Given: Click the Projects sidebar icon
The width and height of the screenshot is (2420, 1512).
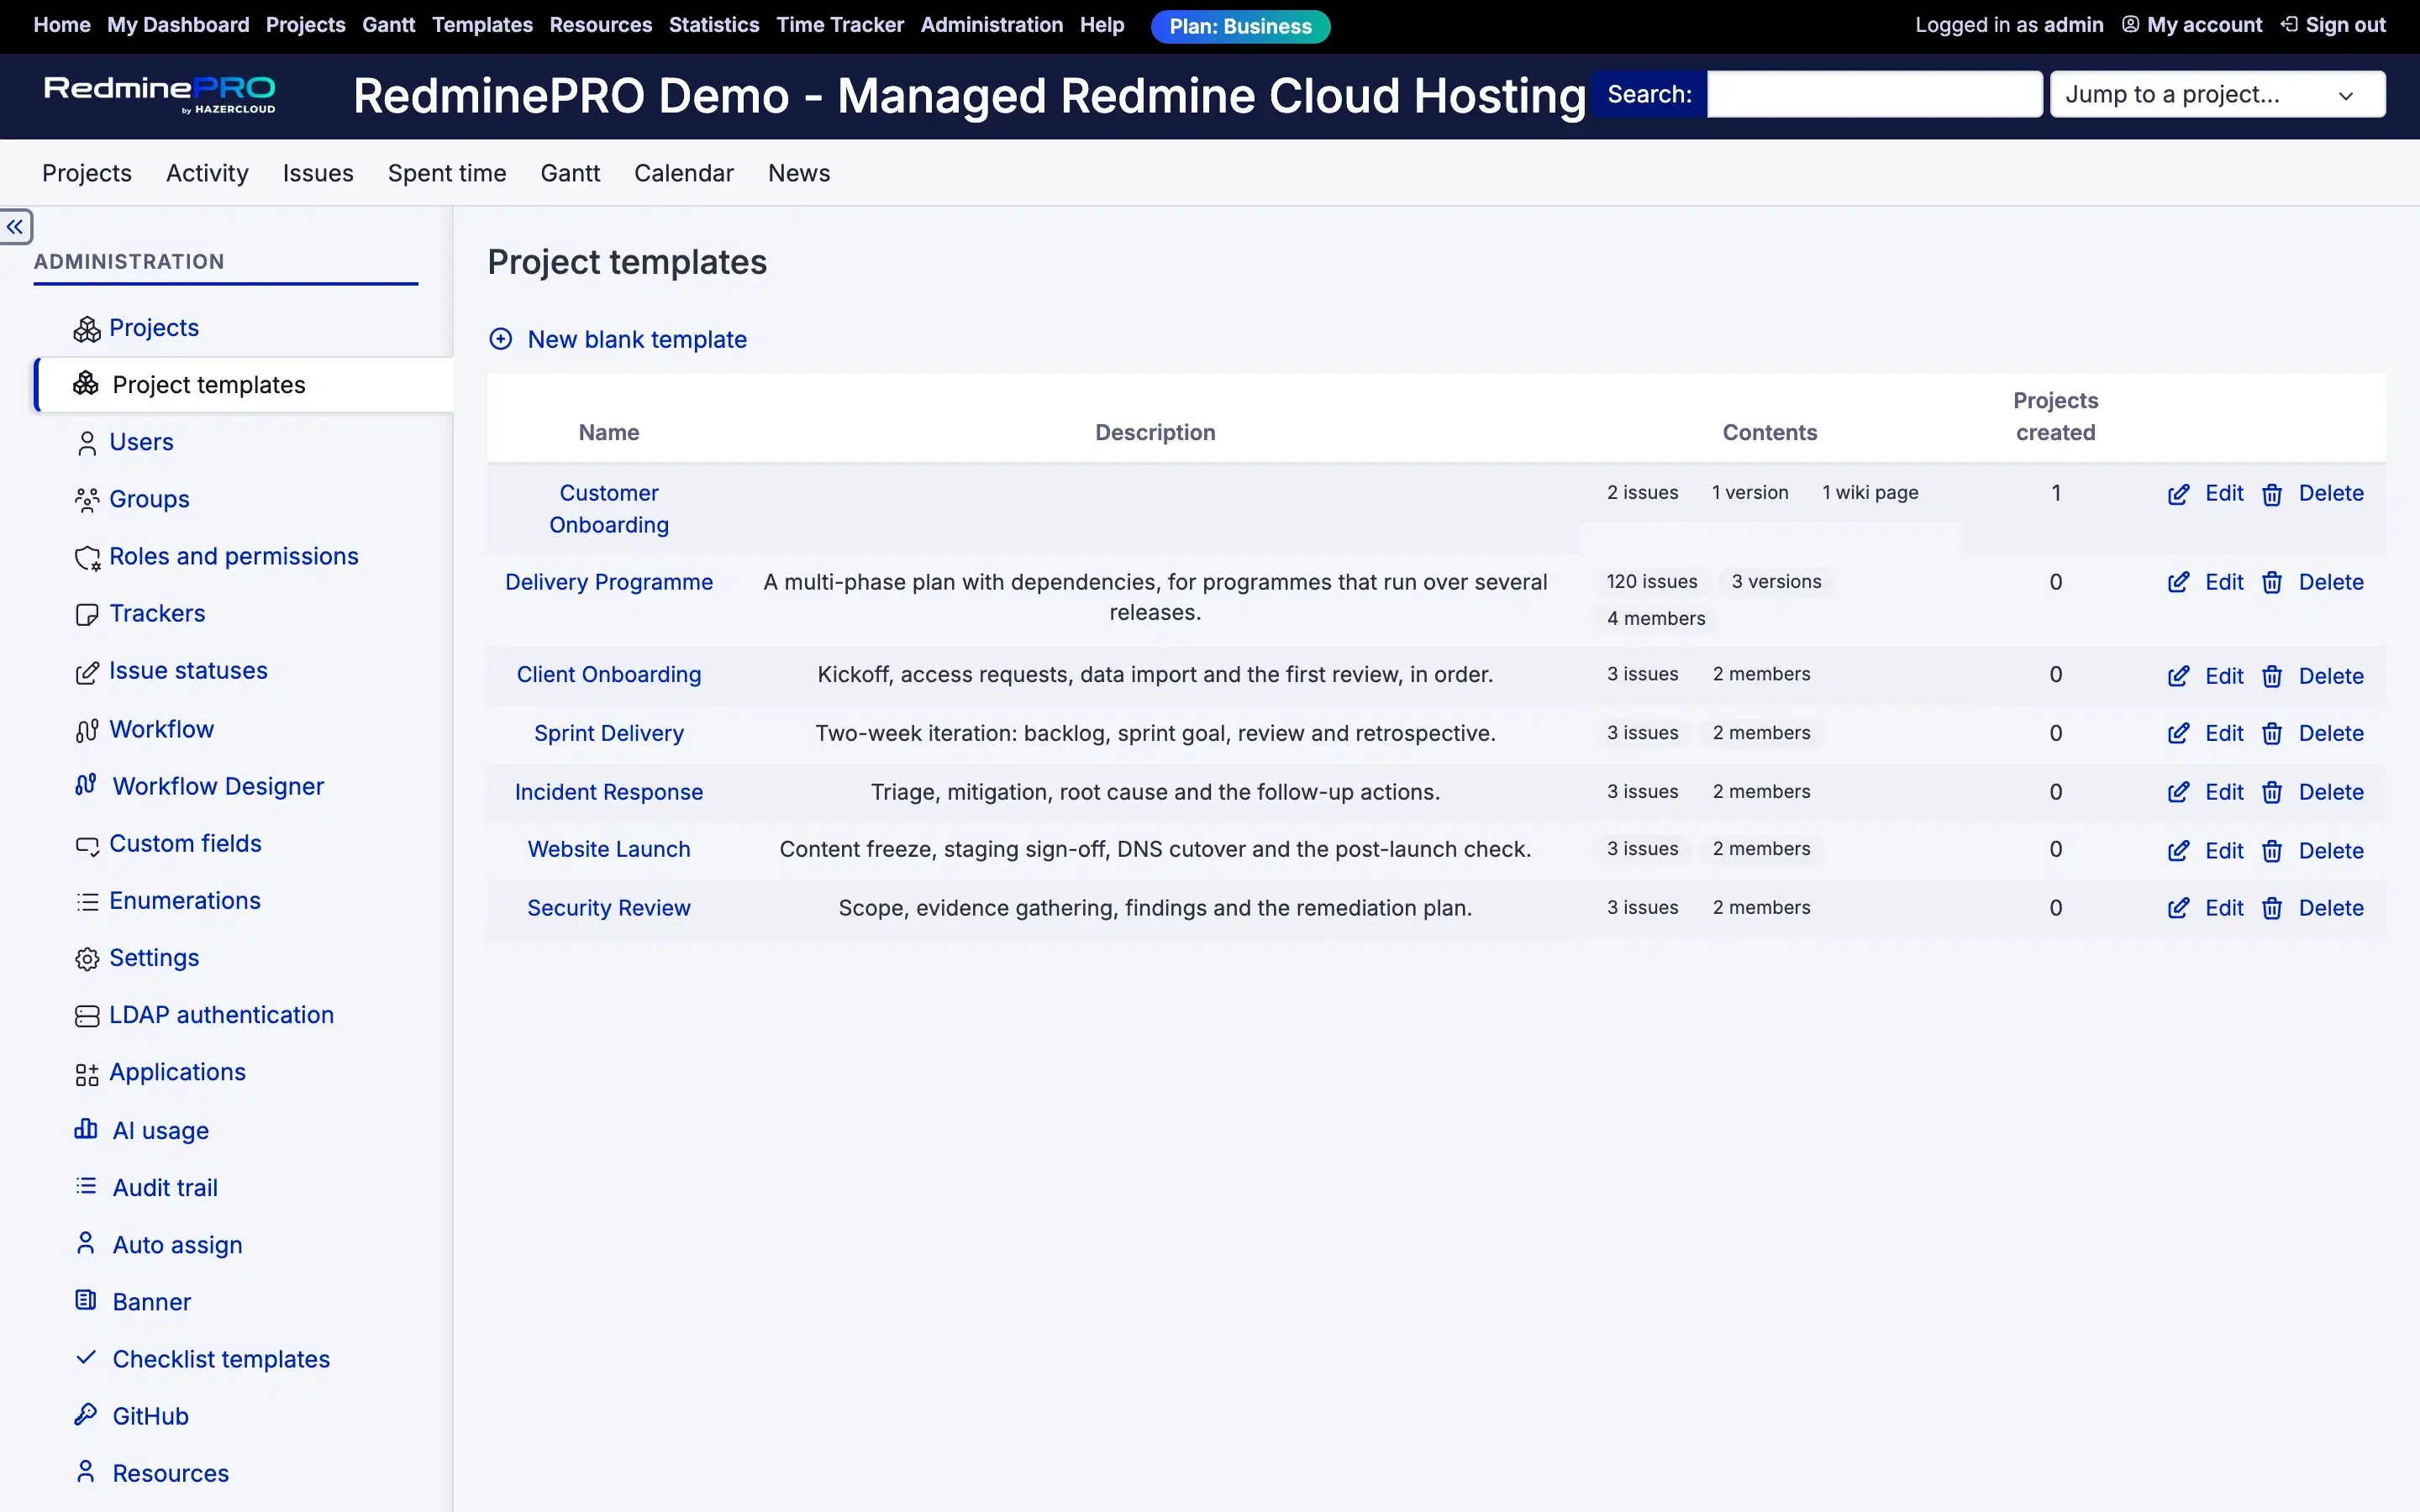Looking at the screenshot, I should click(87, 329).
